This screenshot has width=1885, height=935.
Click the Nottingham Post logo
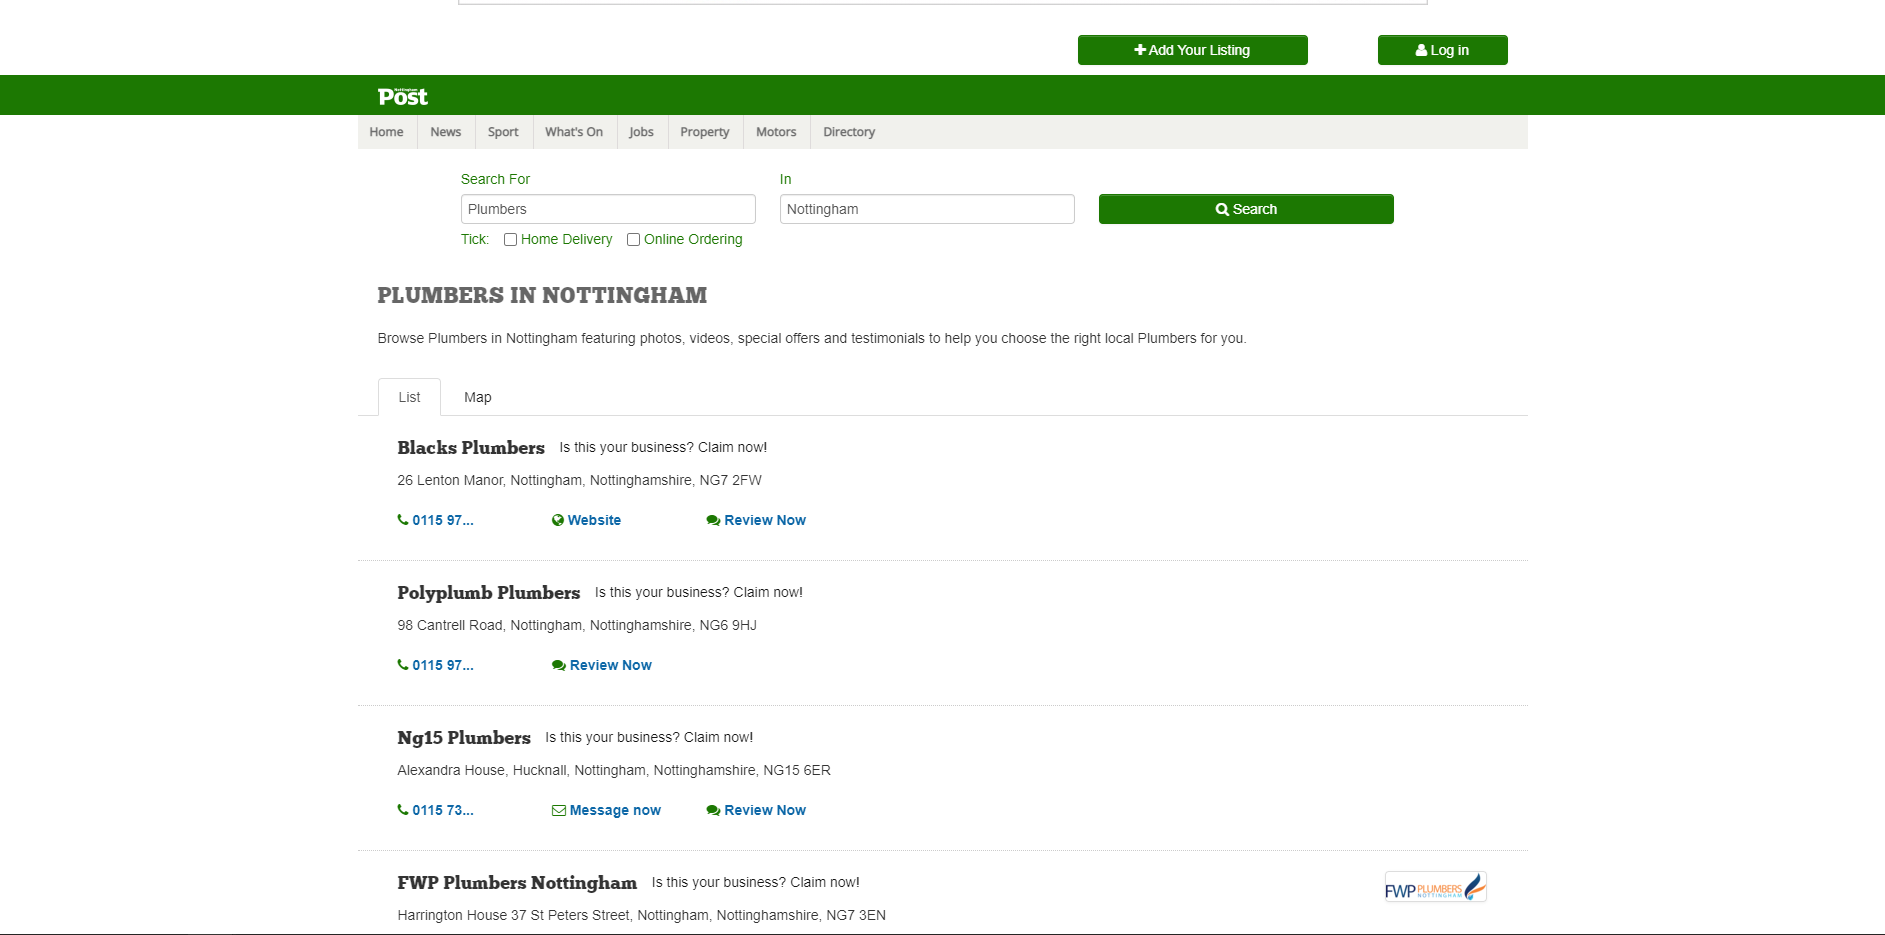pos(402,96)
